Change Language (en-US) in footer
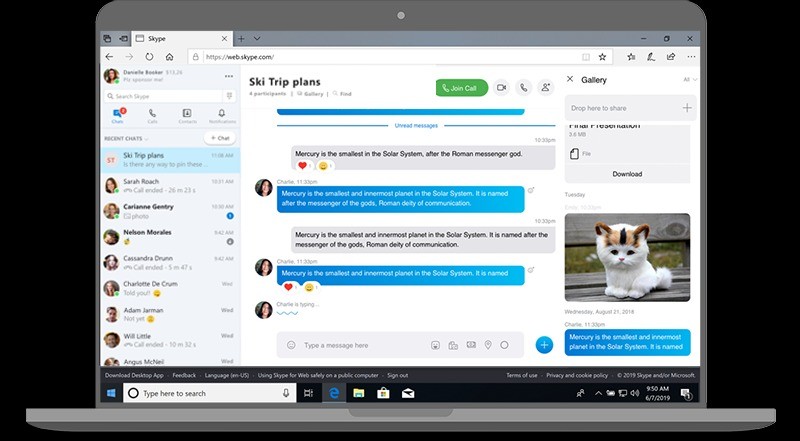This screenshot has height=441, width=800. (227, 375)
